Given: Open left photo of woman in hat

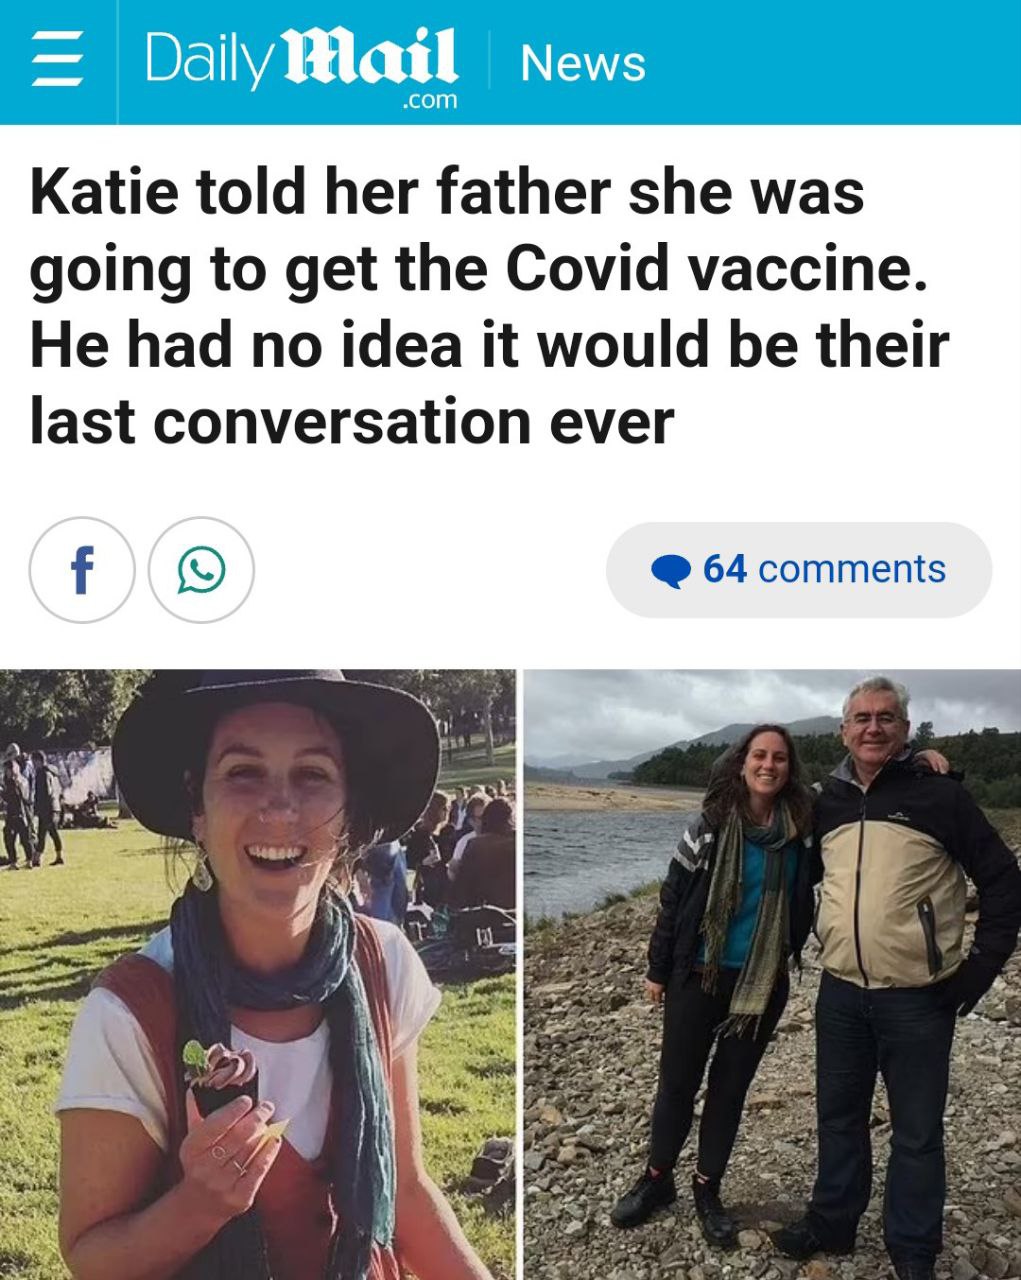Looking at the screenshot, I should pos(257,974).
